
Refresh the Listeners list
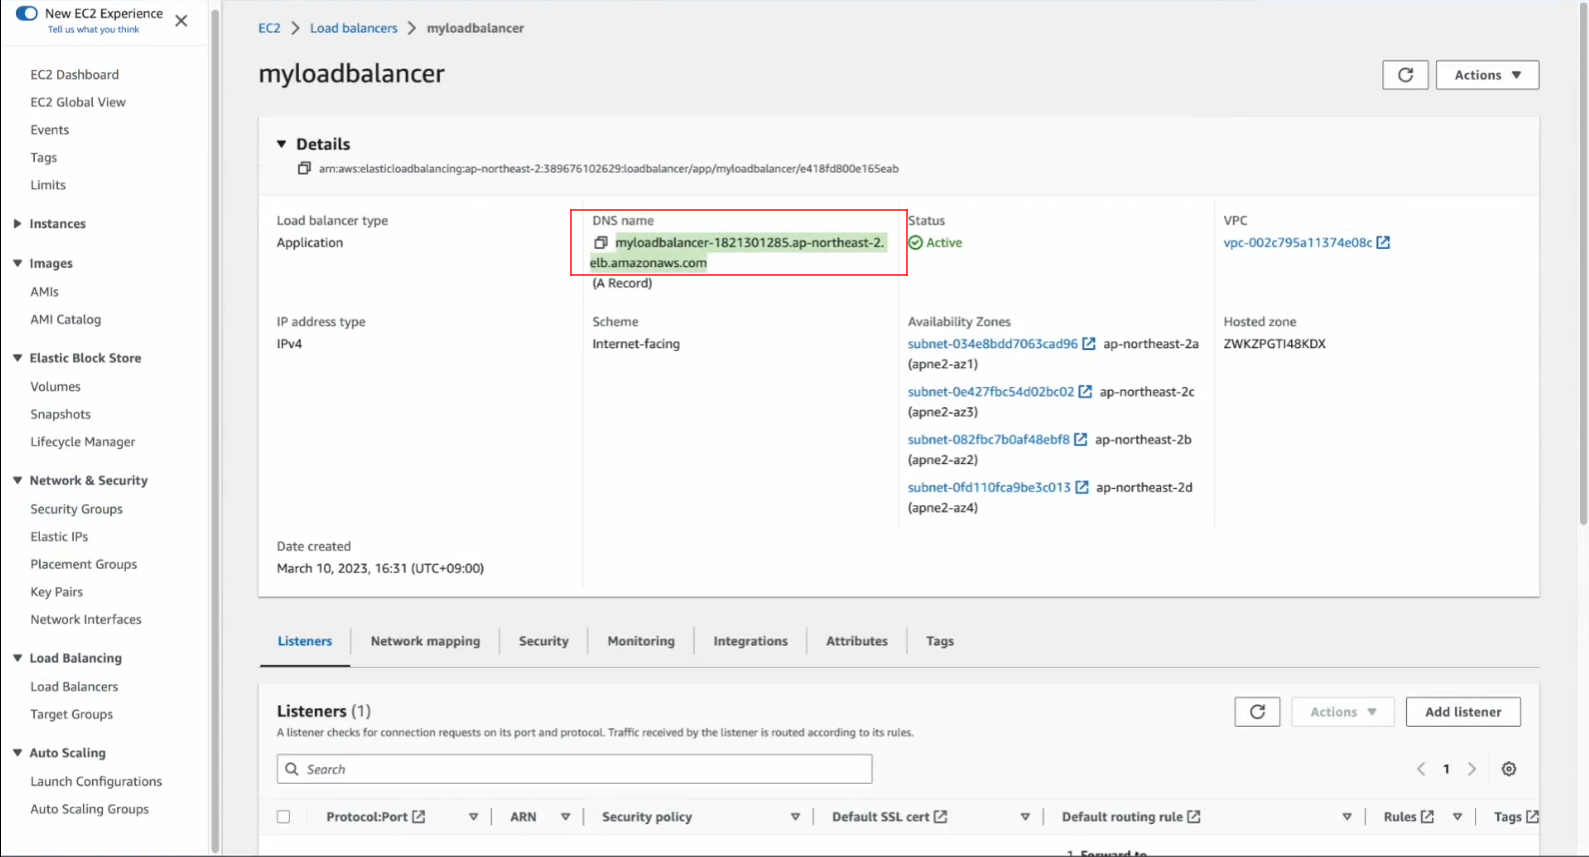click(x=1257, y=712)
